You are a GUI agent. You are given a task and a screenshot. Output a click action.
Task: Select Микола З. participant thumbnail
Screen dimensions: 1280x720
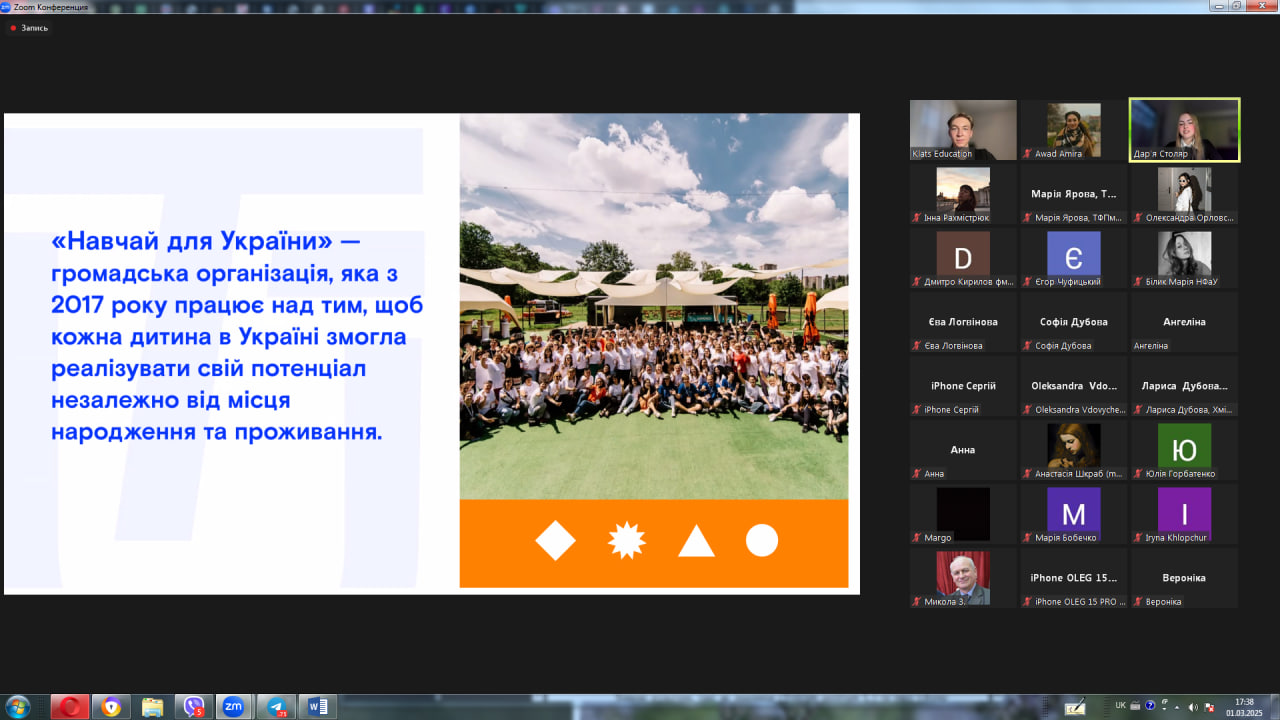(x=963, y=578)
